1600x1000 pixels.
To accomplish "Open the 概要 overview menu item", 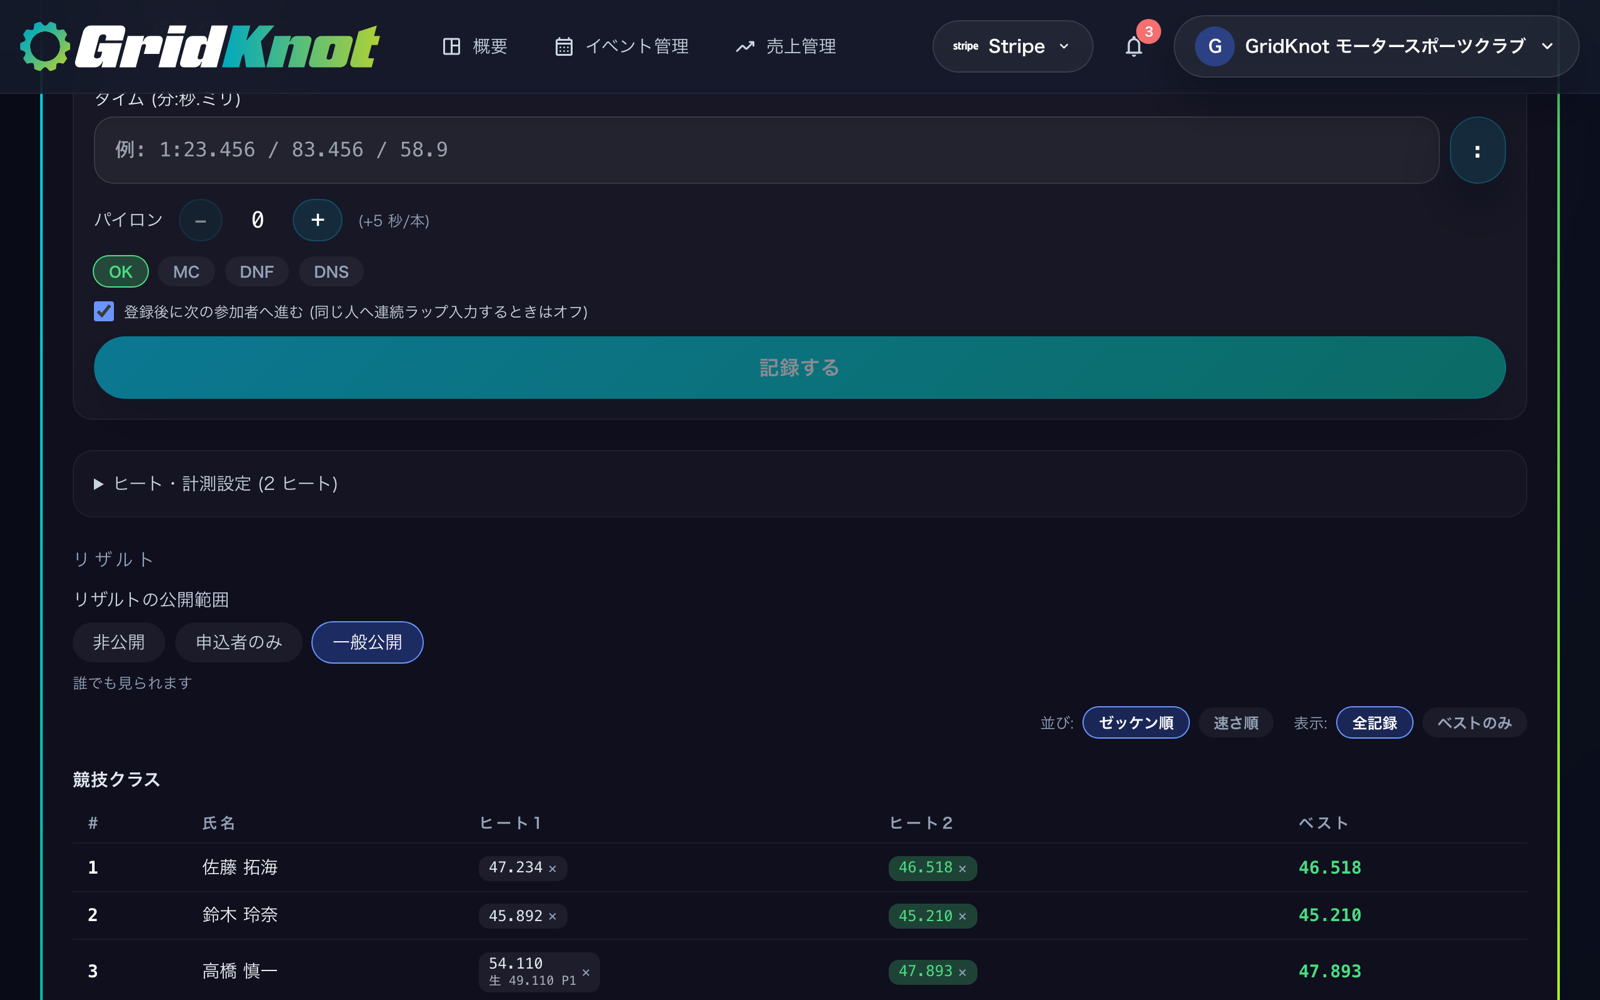I will (475, 46).
